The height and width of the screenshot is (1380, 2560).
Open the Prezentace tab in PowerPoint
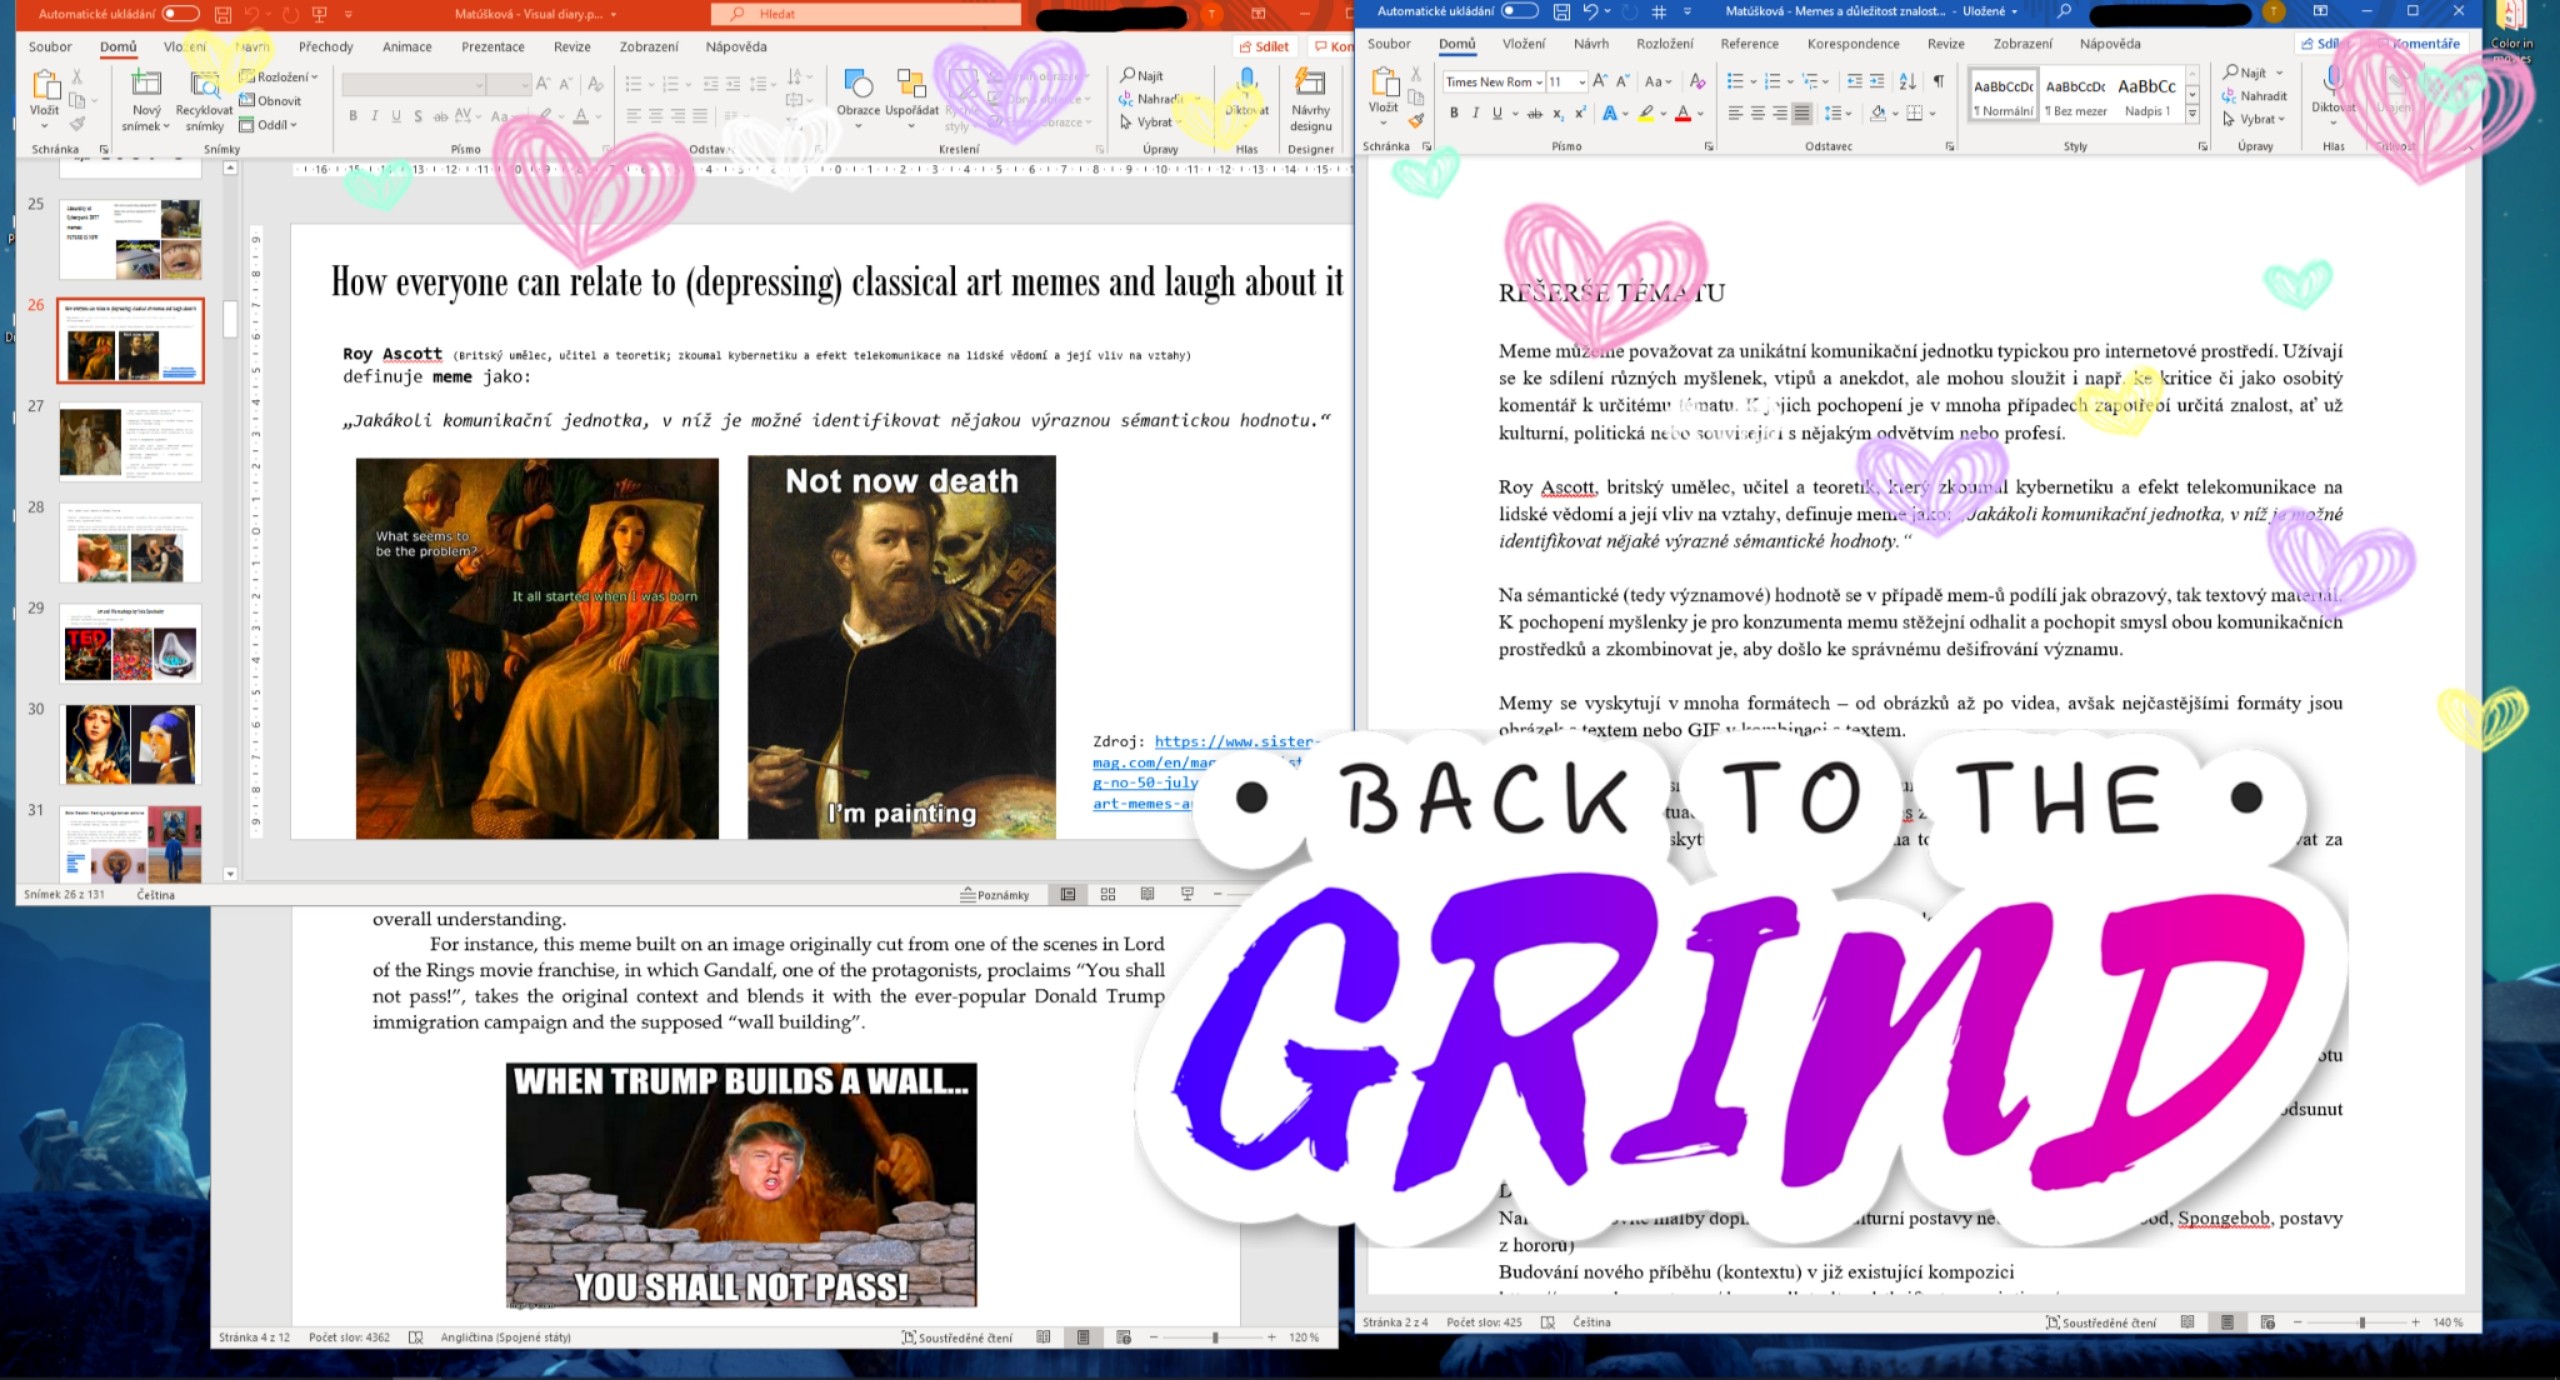[493, 47]
